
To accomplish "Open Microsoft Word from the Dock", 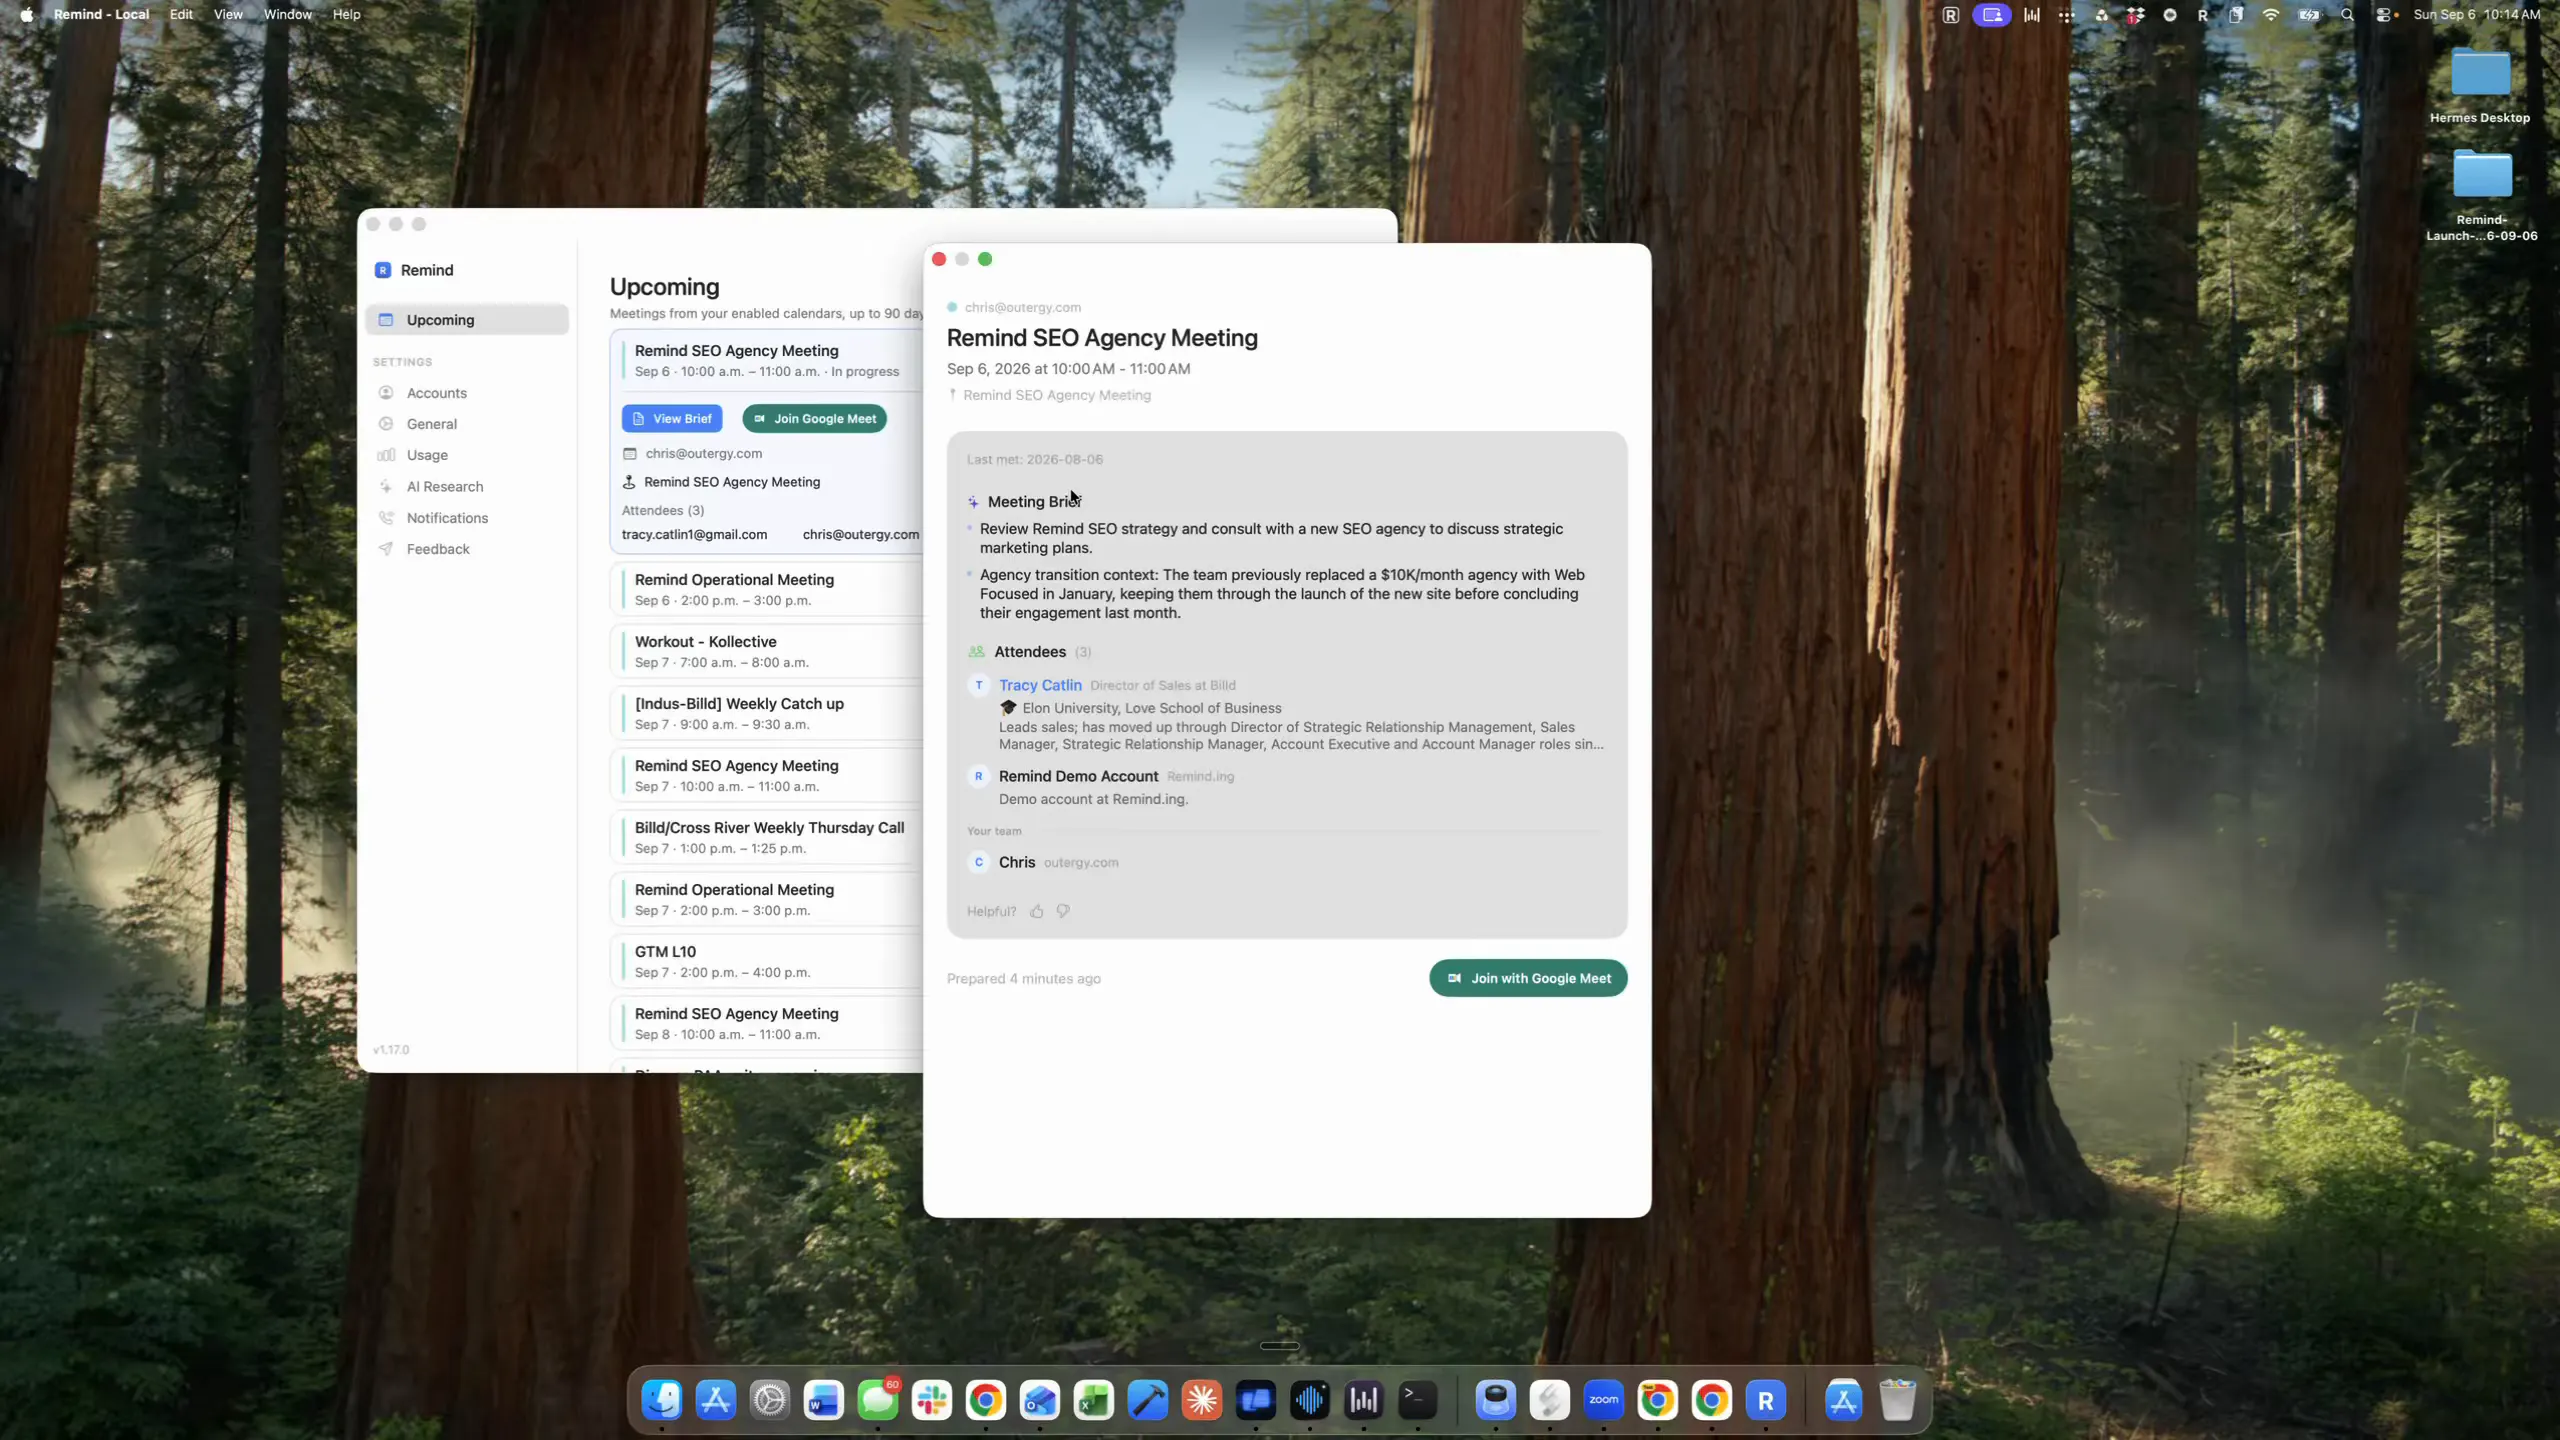I will pos(824,1400).
